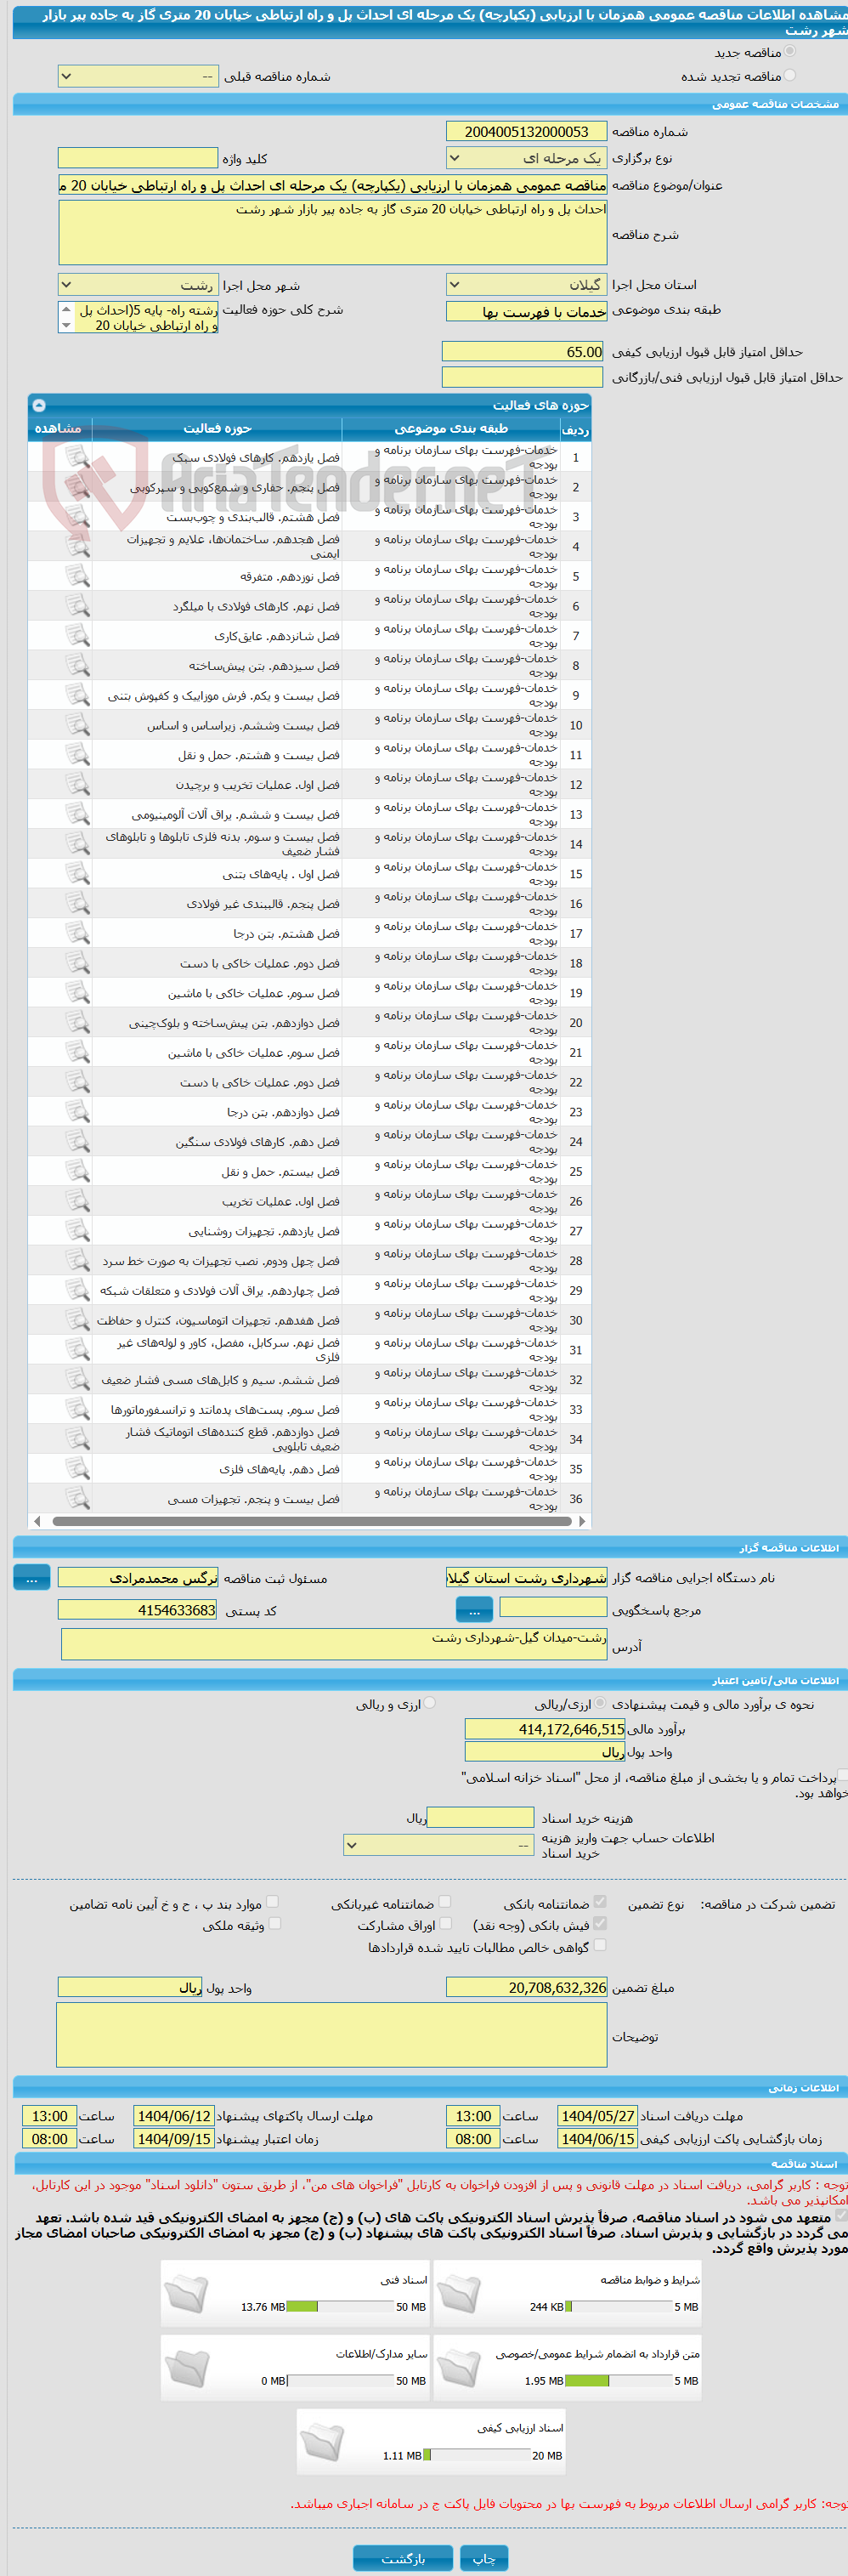Toggle وثیقه ملکی checkbox

pos(275,1923)
